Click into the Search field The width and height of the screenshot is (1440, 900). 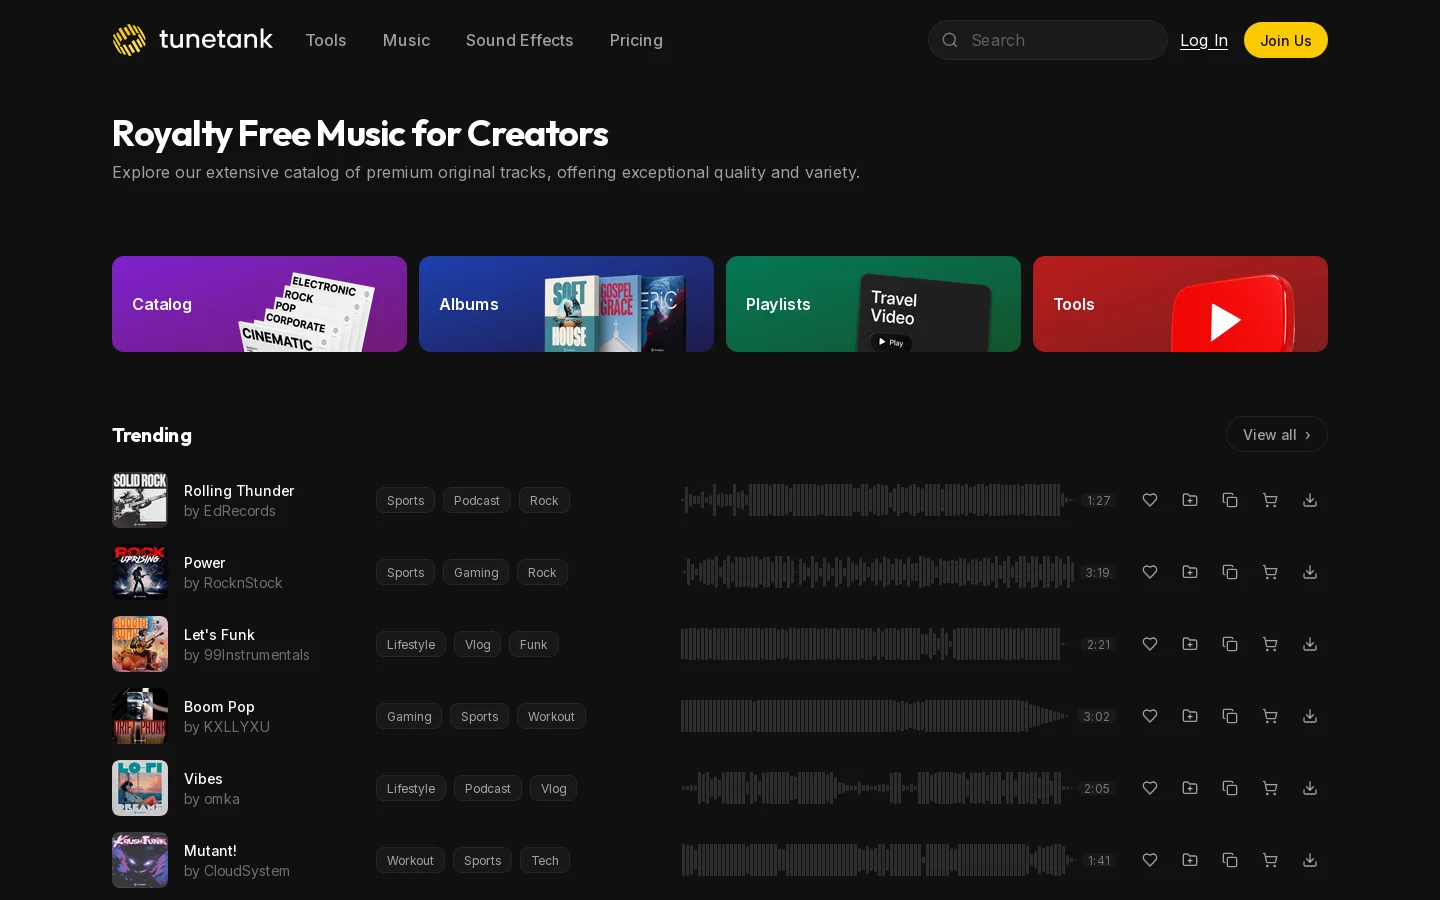(x=1048, y=40)
